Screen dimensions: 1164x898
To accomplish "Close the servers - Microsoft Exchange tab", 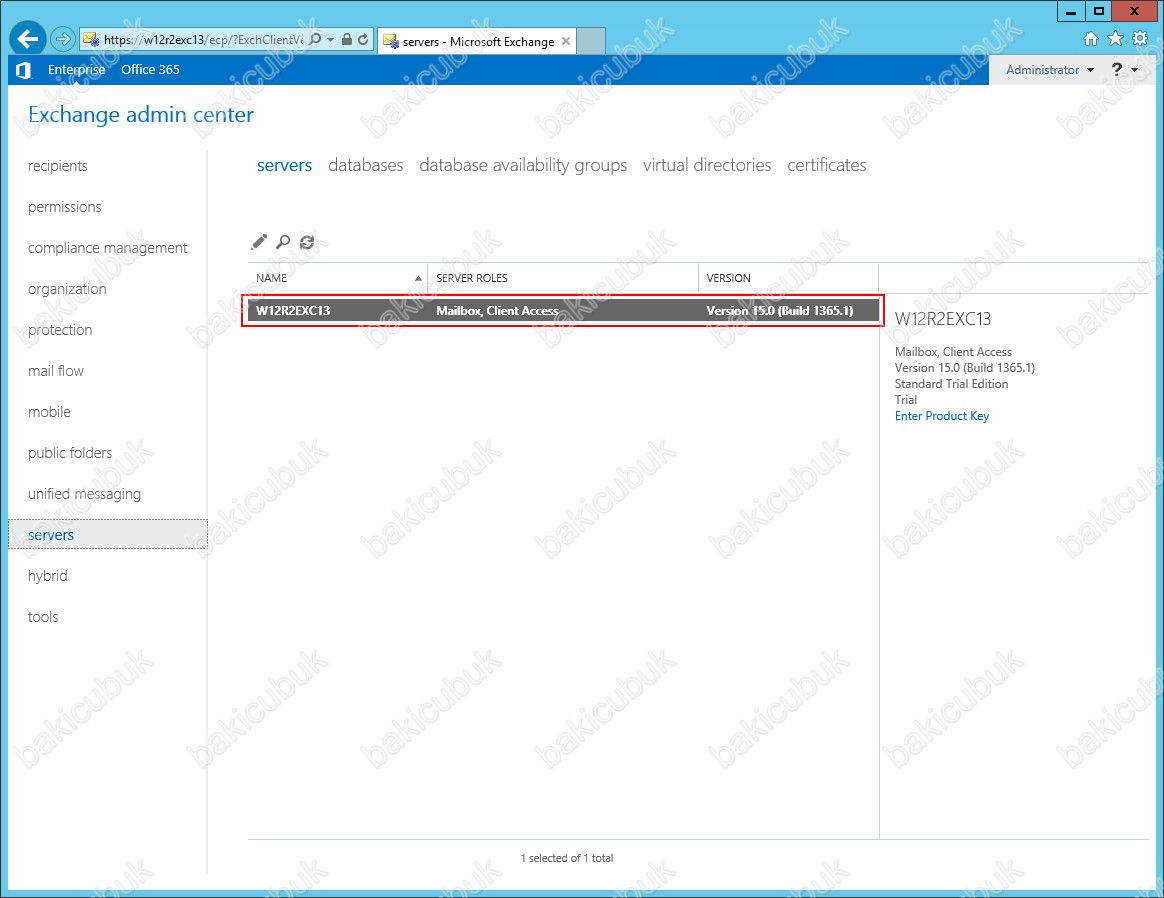I will click(566, 41).
